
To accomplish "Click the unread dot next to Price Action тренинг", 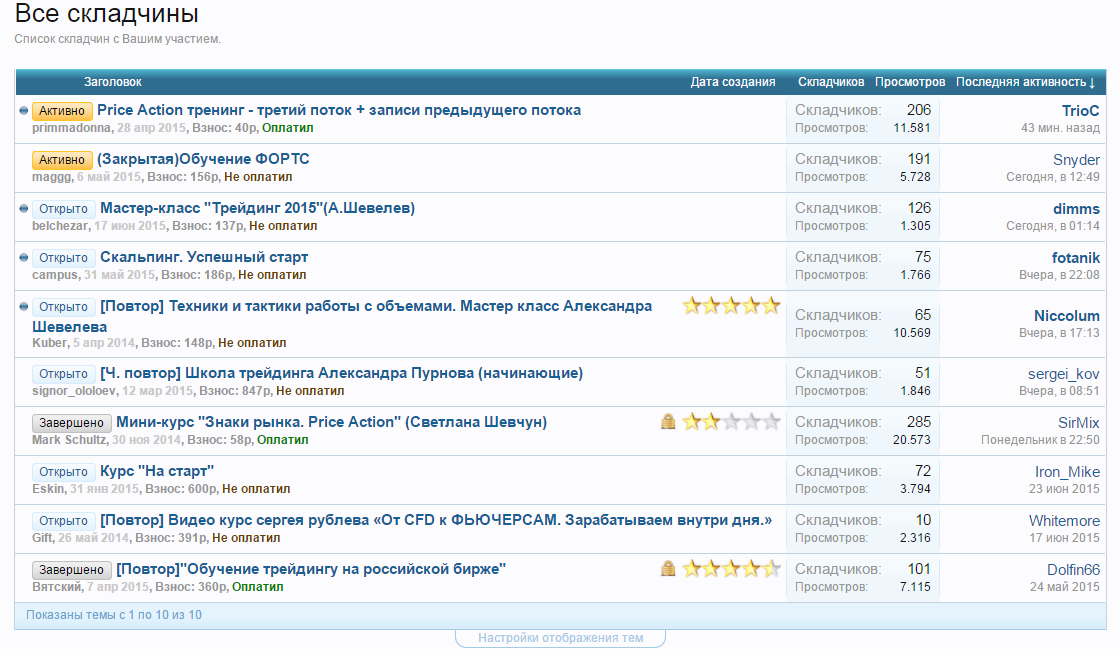I will (24, 111).
